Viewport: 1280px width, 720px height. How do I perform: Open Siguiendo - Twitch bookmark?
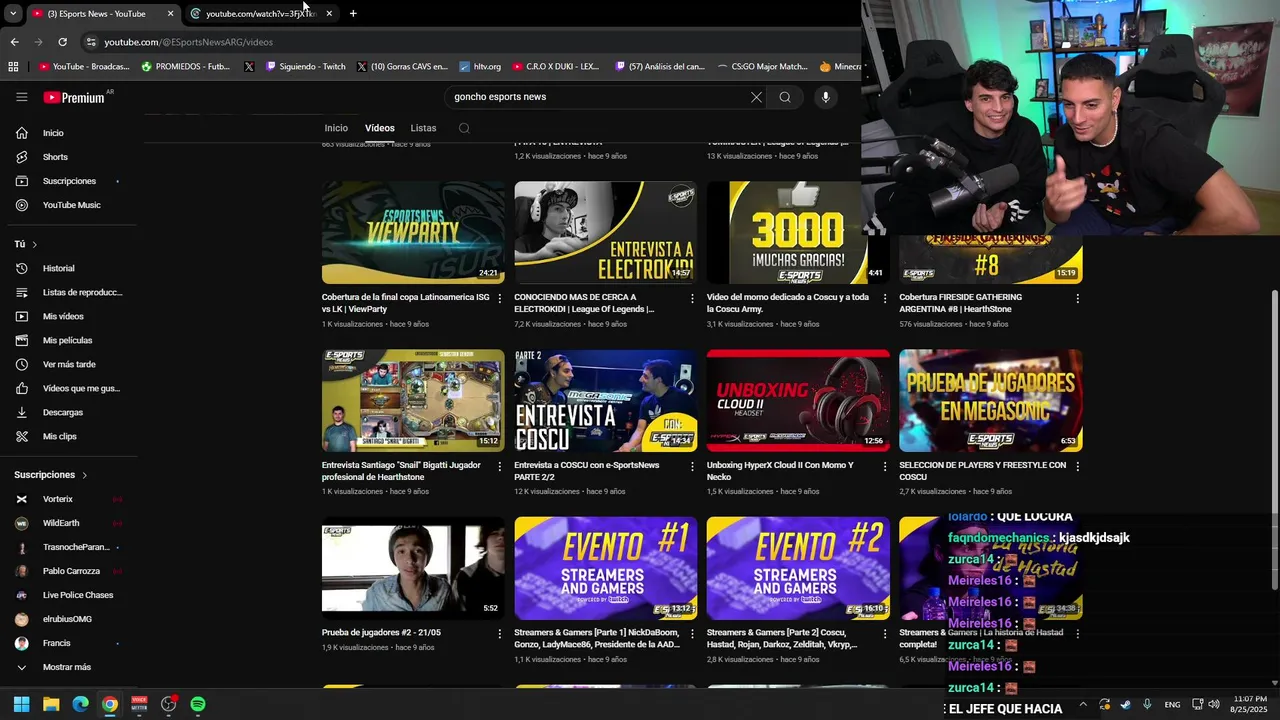pos(305,67)
